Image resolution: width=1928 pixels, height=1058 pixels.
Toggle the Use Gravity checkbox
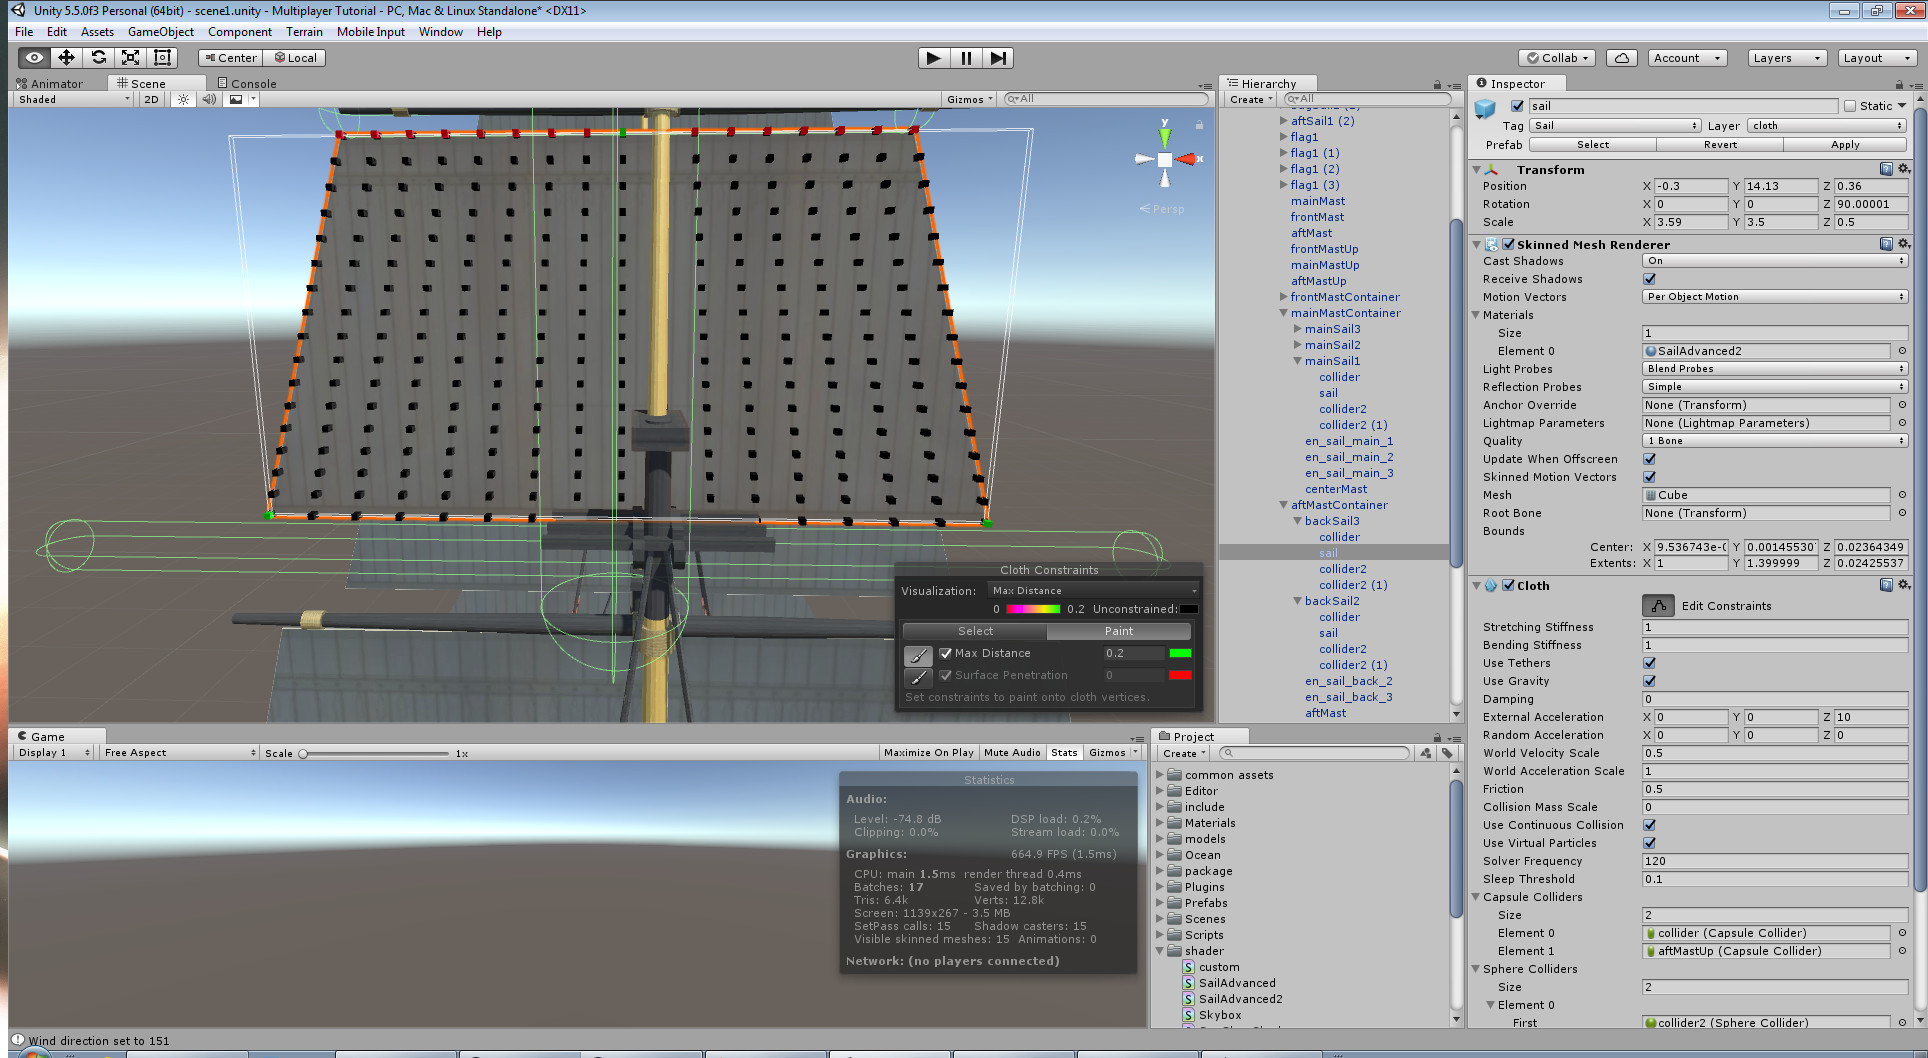pyautogui.click(x=1648, y=681)
